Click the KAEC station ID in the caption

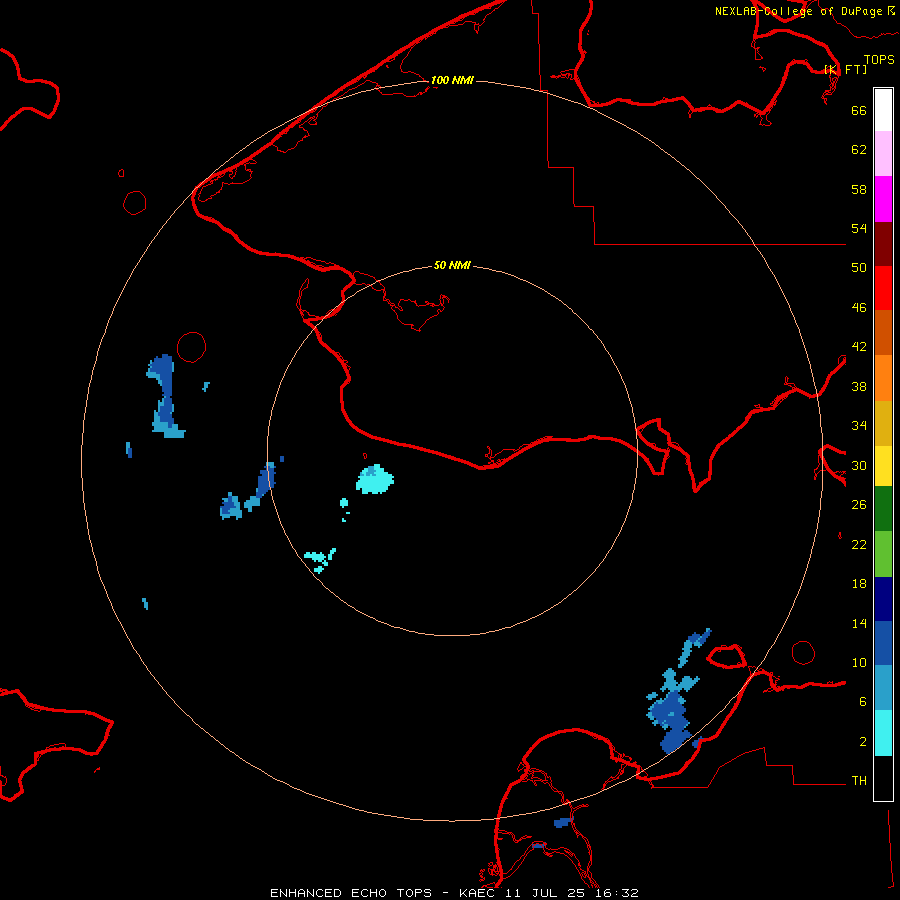click(x=479, y=893)
